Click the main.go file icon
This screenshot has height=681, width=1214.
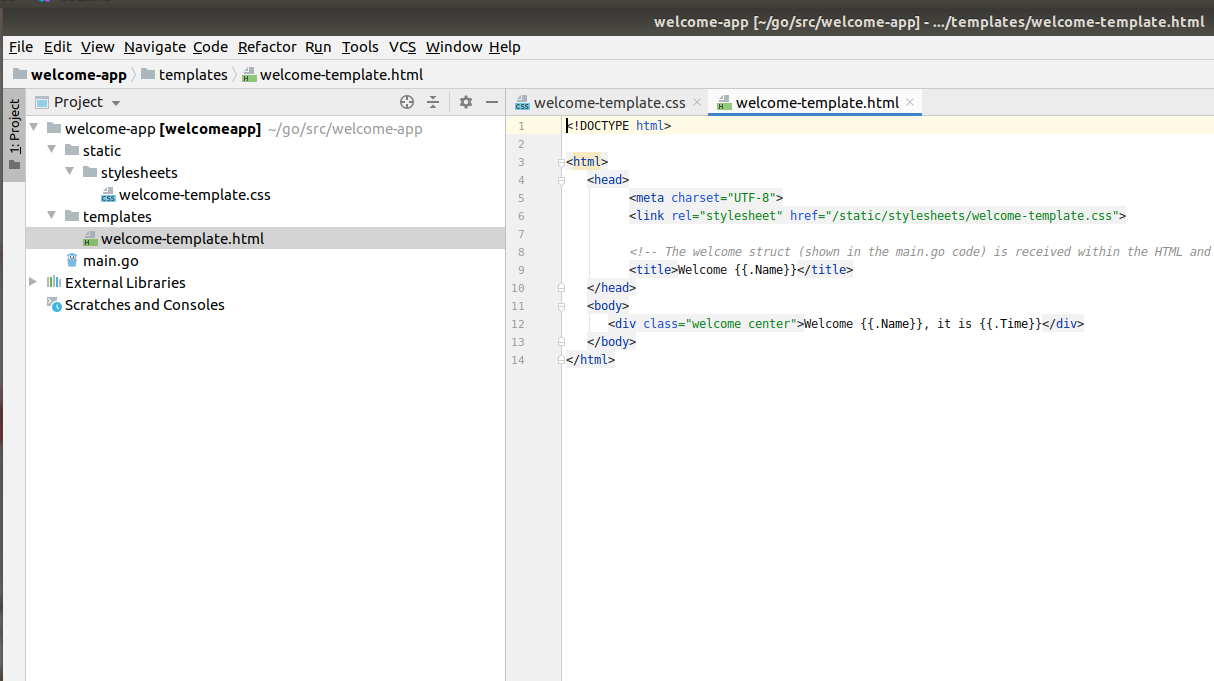[x=72, y=261]
